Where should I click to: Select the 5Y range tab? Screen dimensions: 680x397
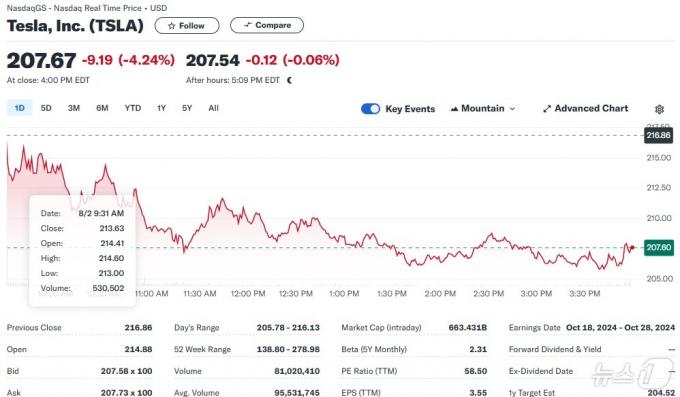(x=187, y=108)
